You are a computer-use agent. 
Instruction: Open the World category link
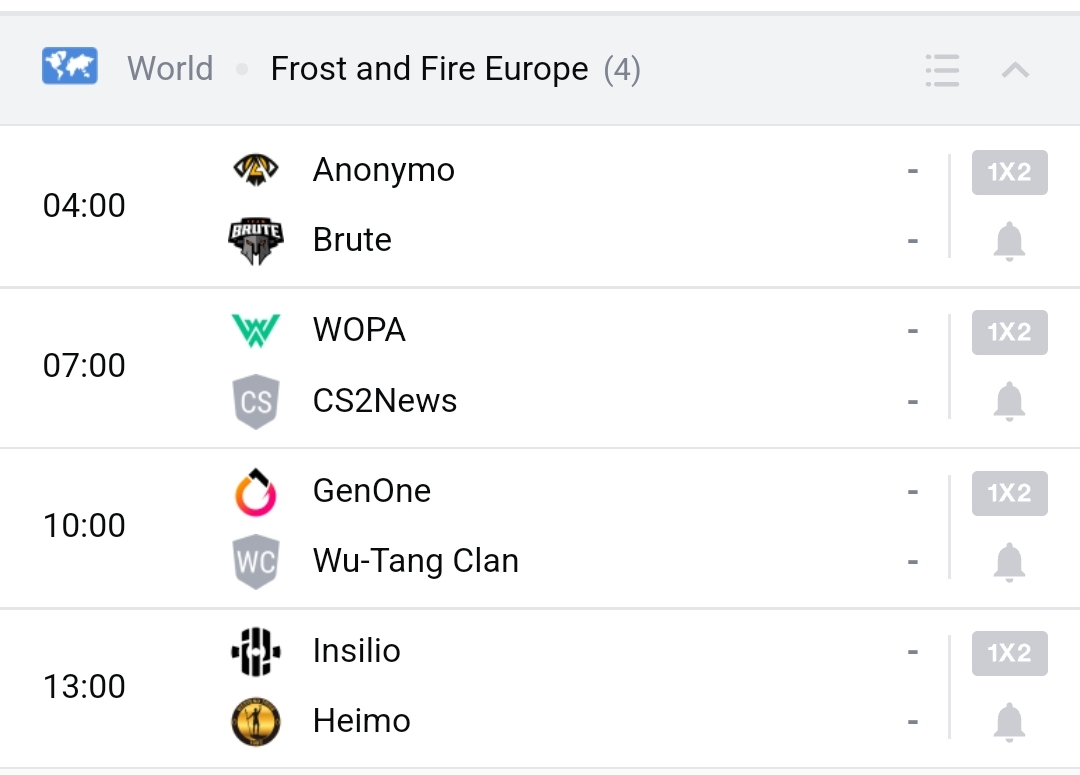pos(170,69)
